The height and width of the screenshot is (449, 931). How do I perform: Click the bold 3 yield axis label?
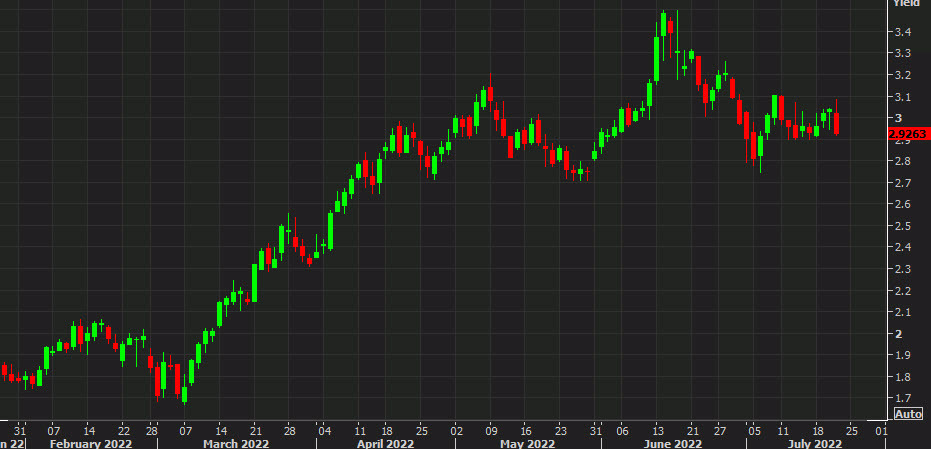898,118
